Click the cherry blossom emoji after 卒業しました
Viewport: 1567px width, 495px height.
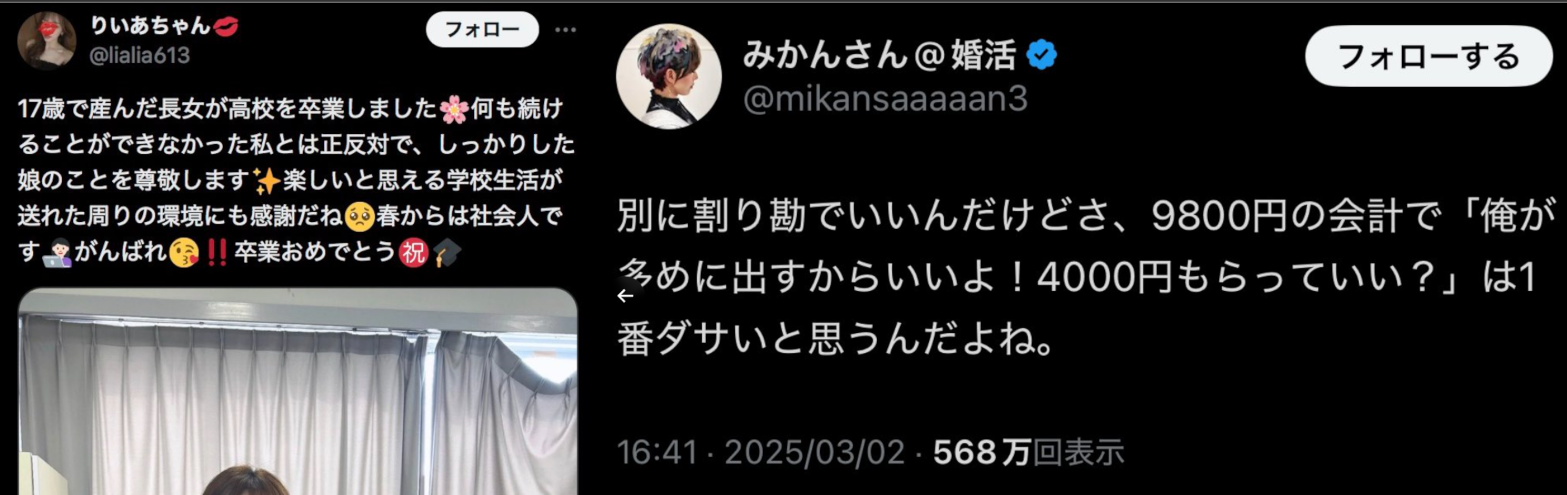point(453,109)
